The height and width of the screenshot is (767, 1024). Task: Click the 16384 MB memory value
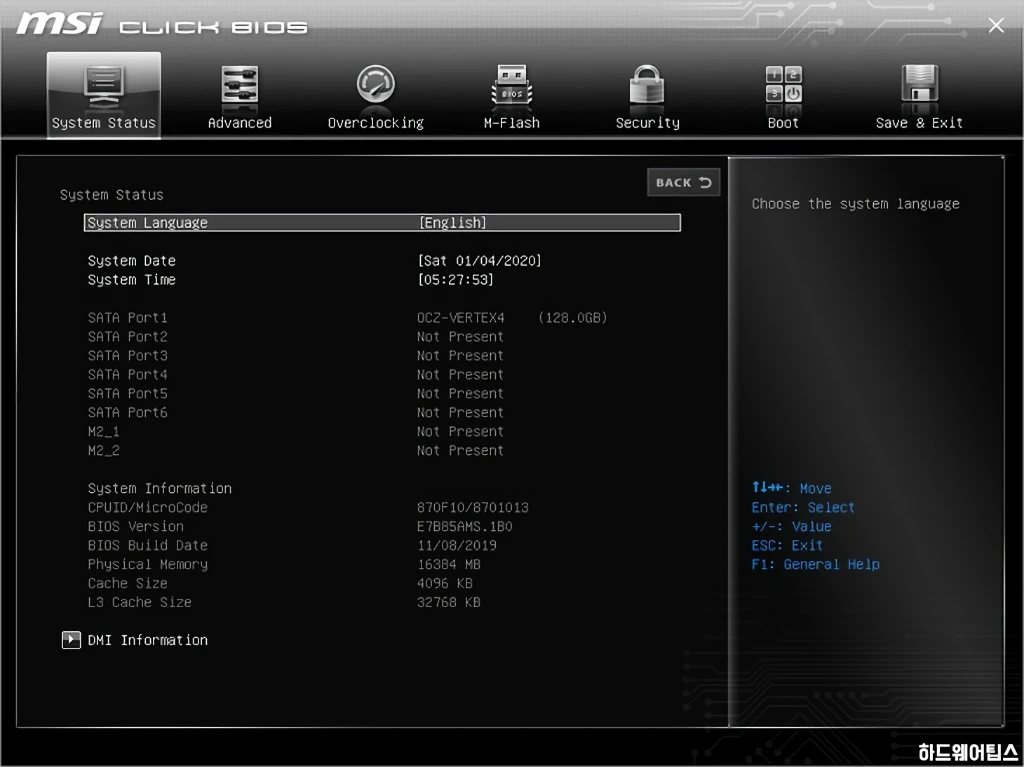pos(449,564)
